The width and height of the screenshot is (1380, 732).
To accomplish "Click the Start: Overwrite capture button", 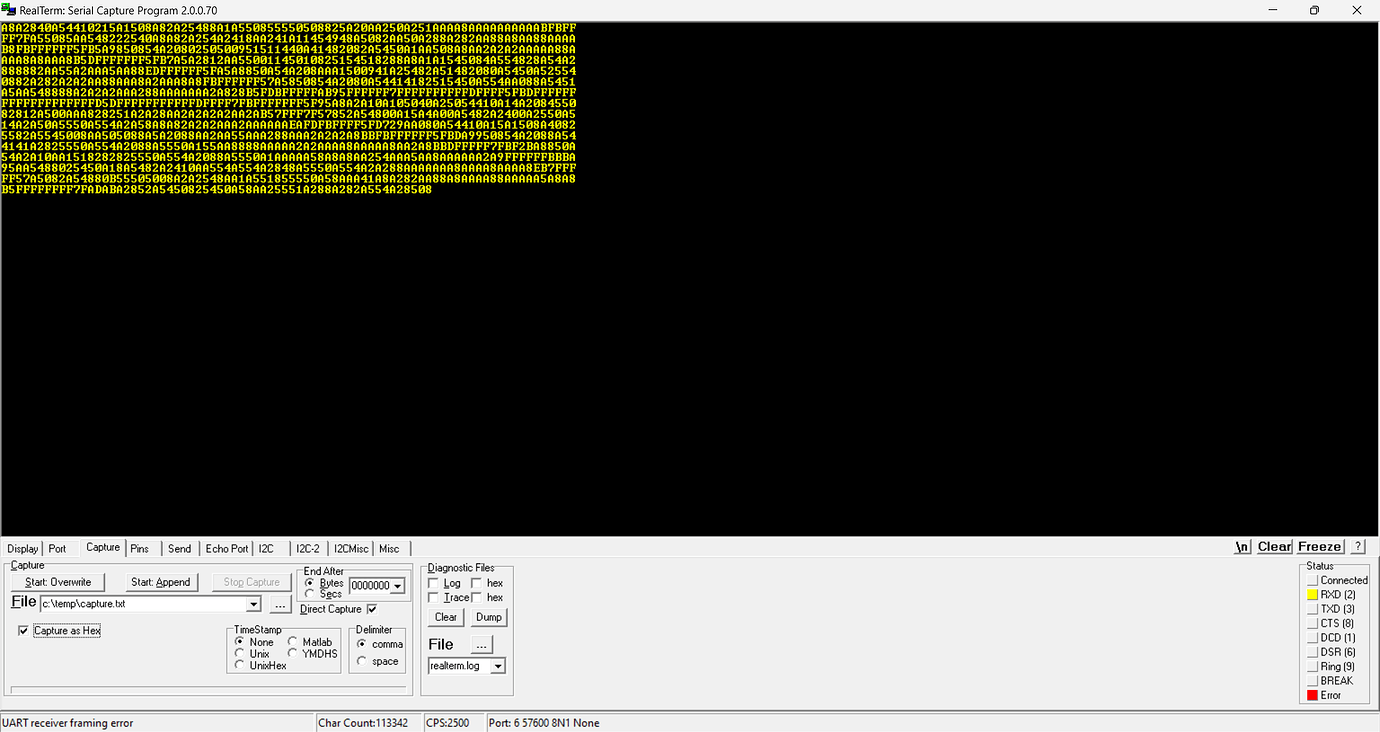I will tap(56, 581).
